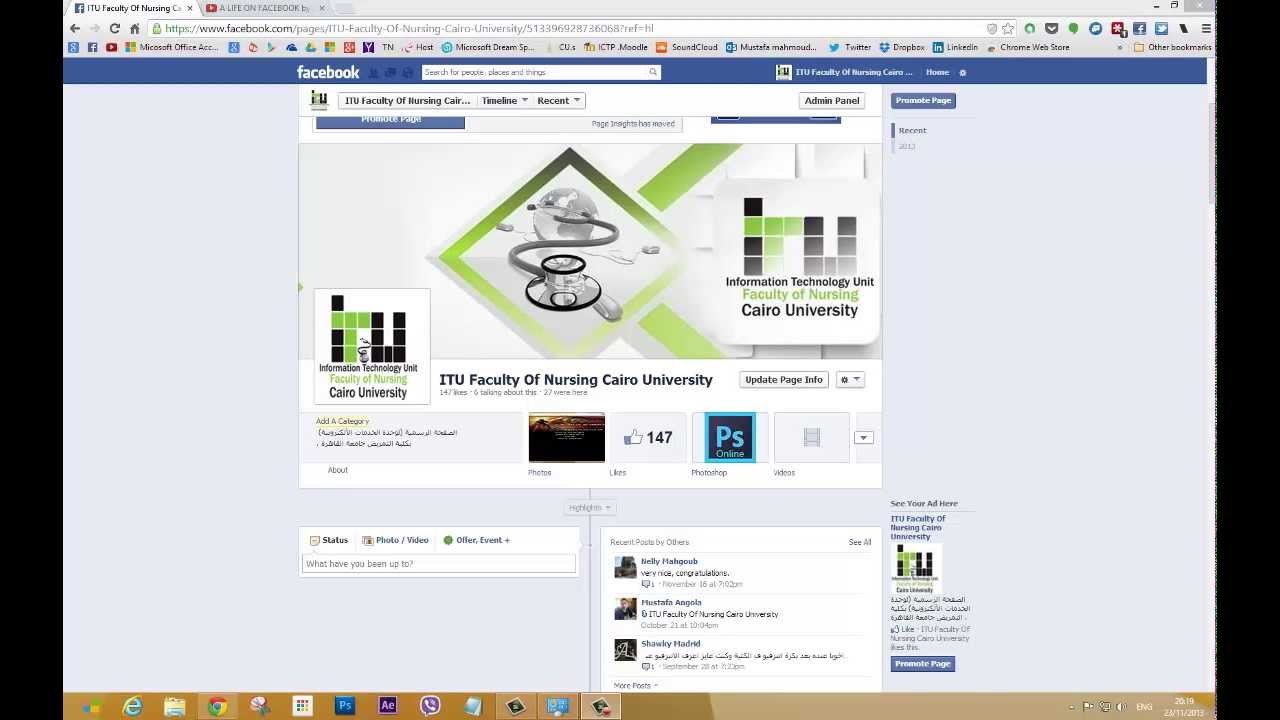Click the search magnifier icon in Facebook search
The height and width of the screenshot is (720, 1280).
pyautogui.click(x=653, y=72)
